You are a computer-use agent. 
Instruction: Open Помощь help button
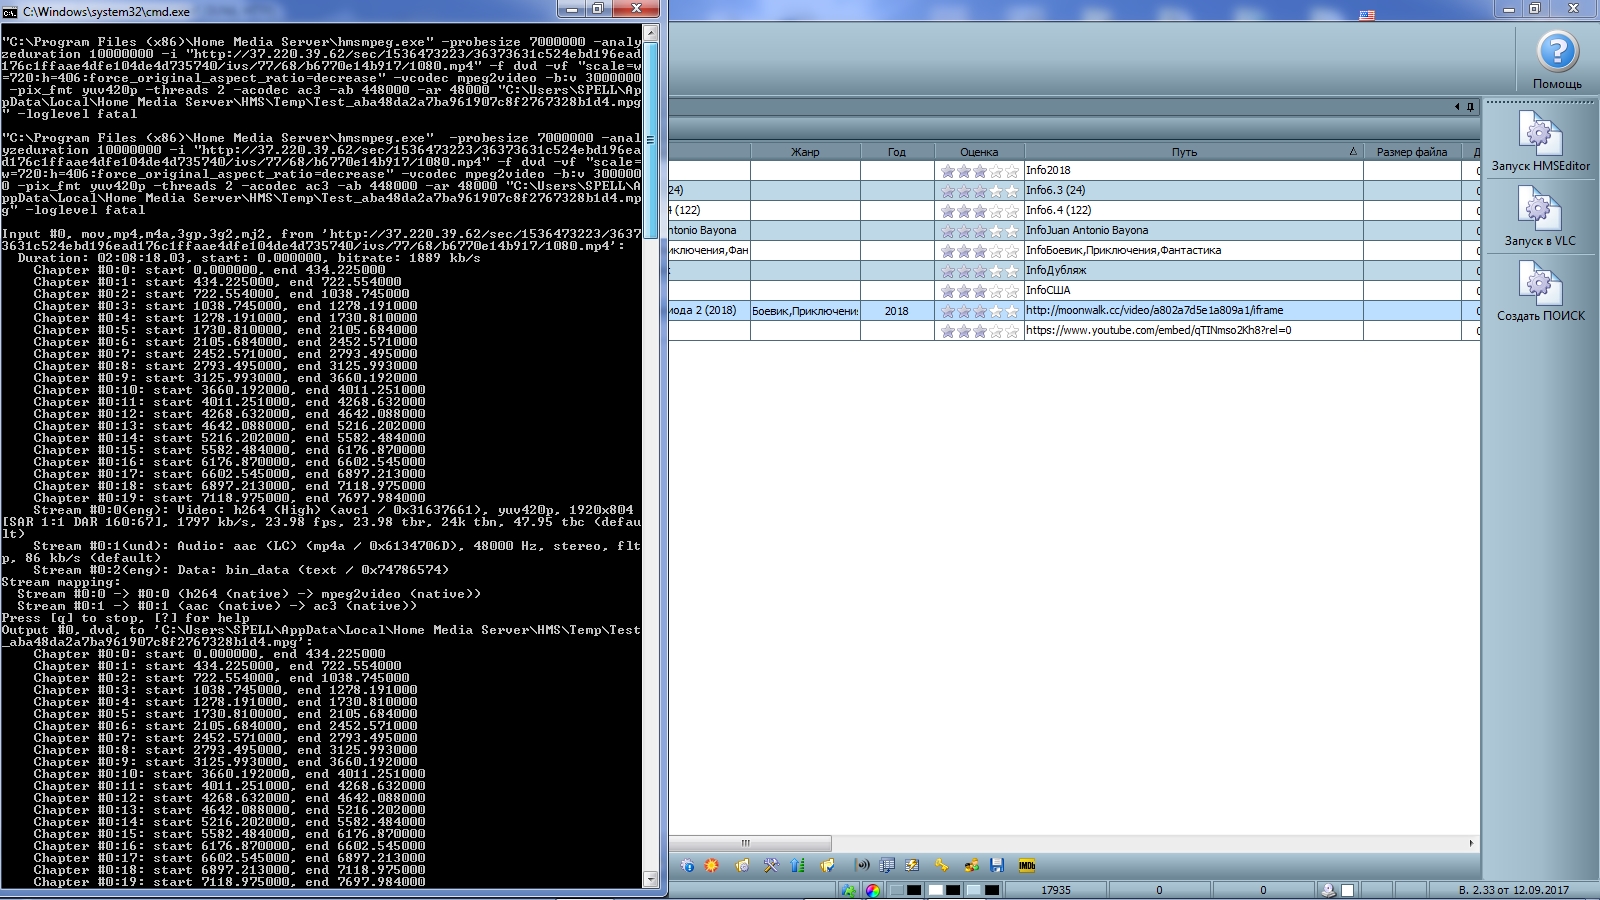click(1557, 60)
